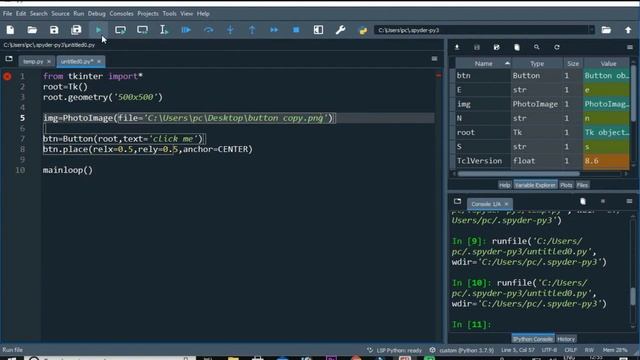Click the custom Python 3.7.9 interpreter status
The width and height of the screenshot is (640, 360).
point(462,350)
